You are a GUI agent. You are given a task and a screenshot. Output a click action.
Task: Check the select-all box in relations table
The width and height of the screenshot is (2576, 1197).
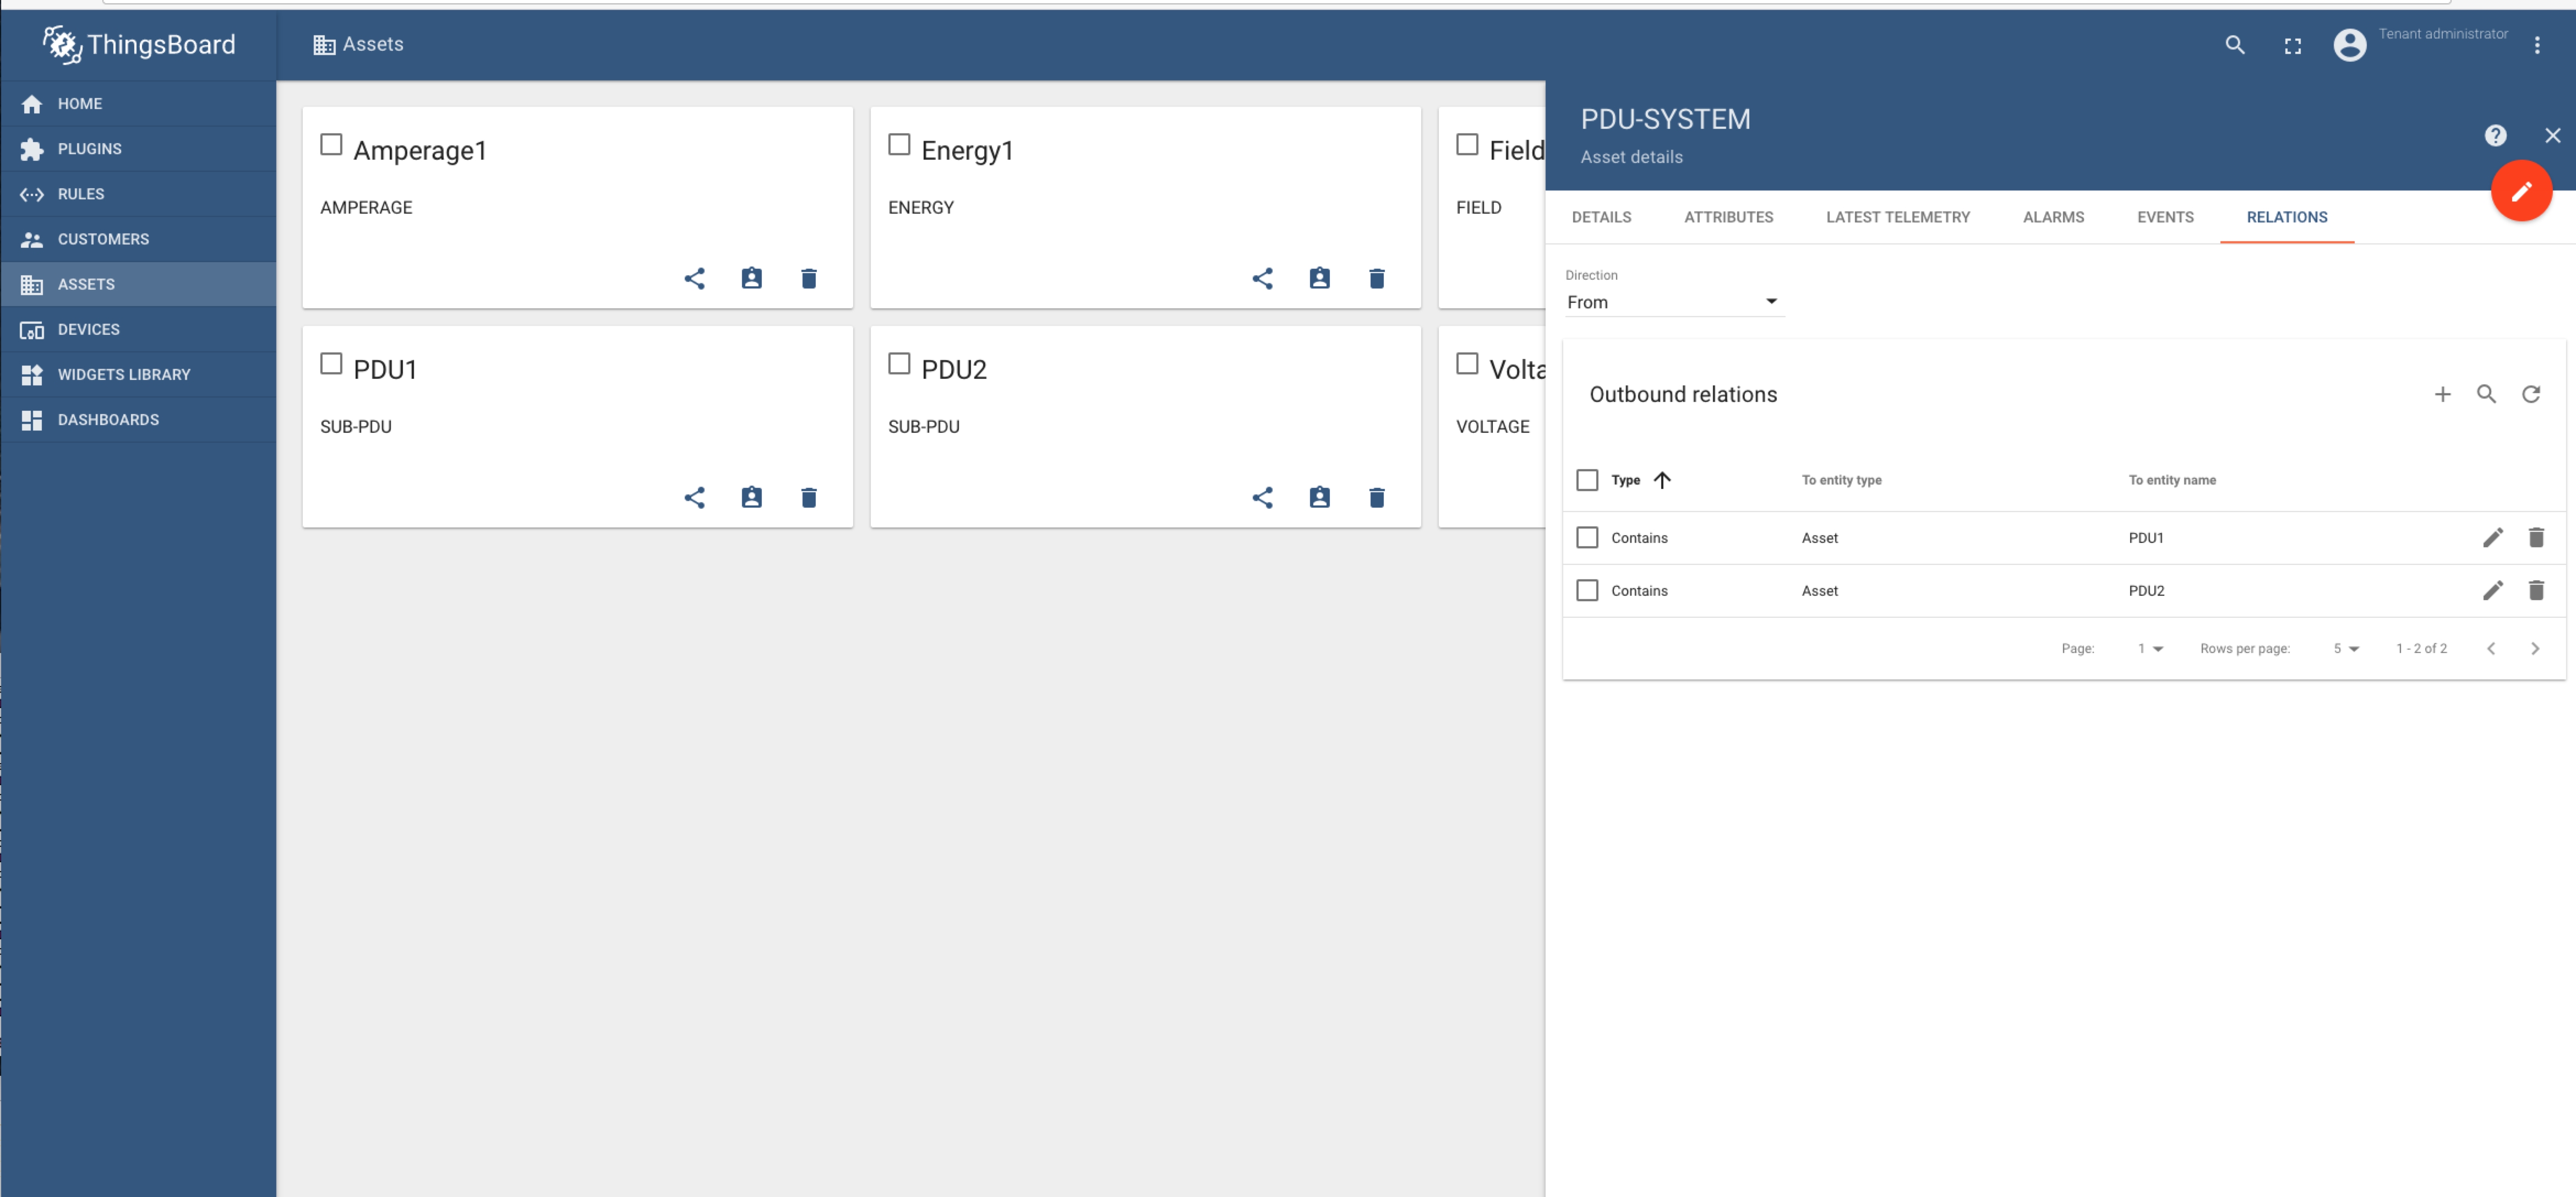click(1587, 480)
